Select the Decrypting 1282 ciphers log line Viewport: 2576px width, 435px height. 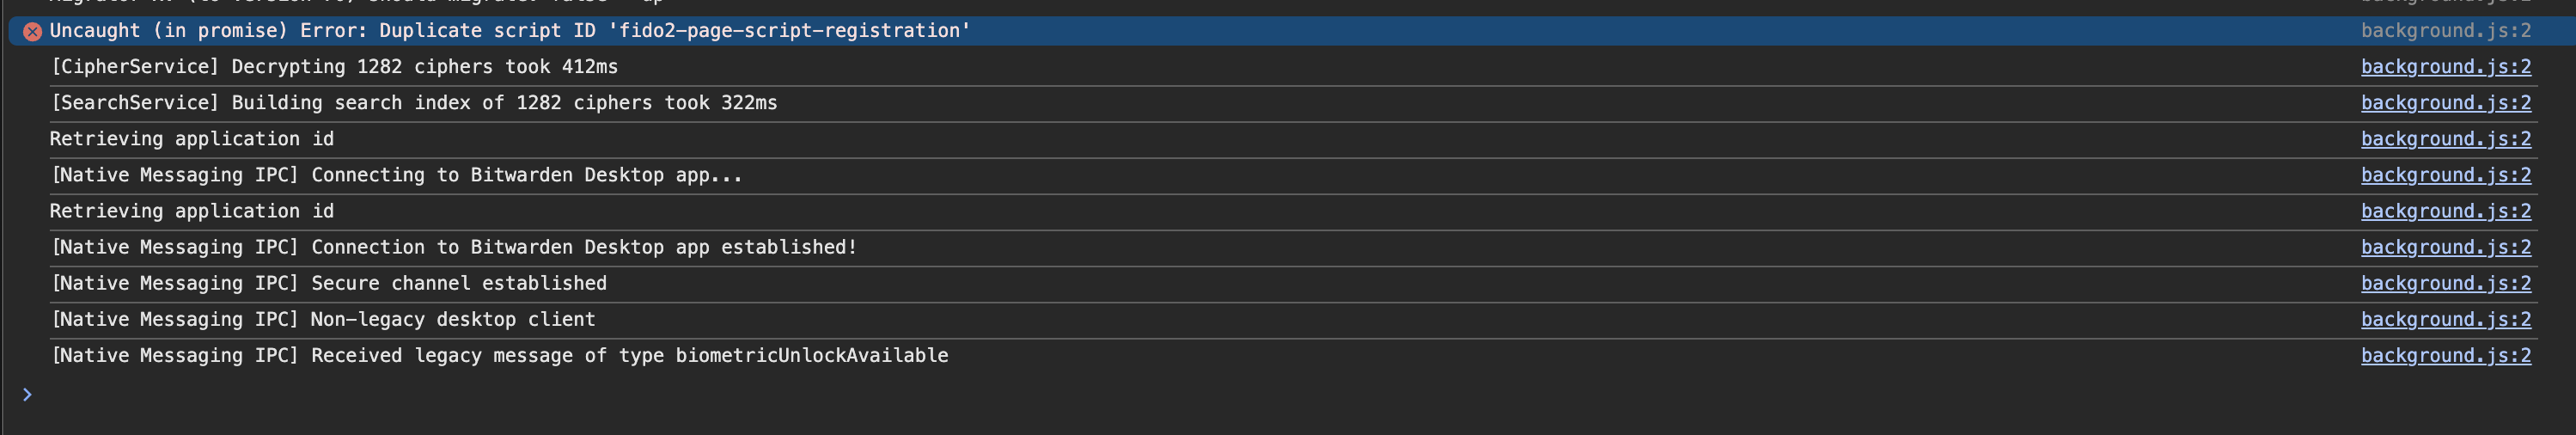pyautogui.click(x=334, y=67)
